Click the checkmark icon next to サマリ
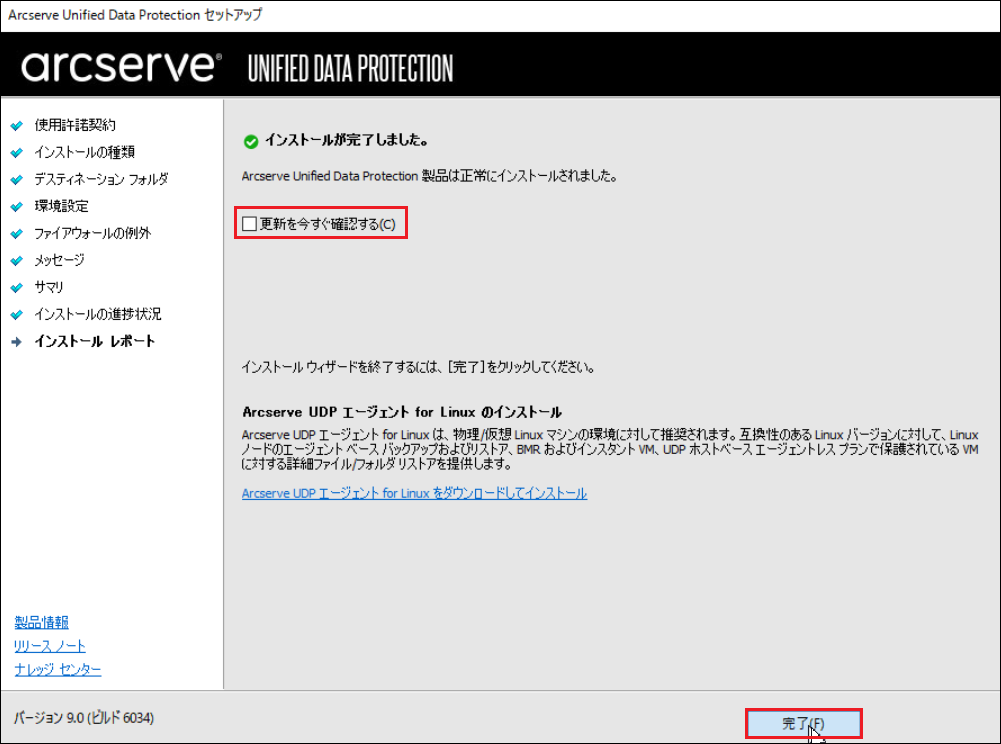1001x744 pixels. (17, 287)
